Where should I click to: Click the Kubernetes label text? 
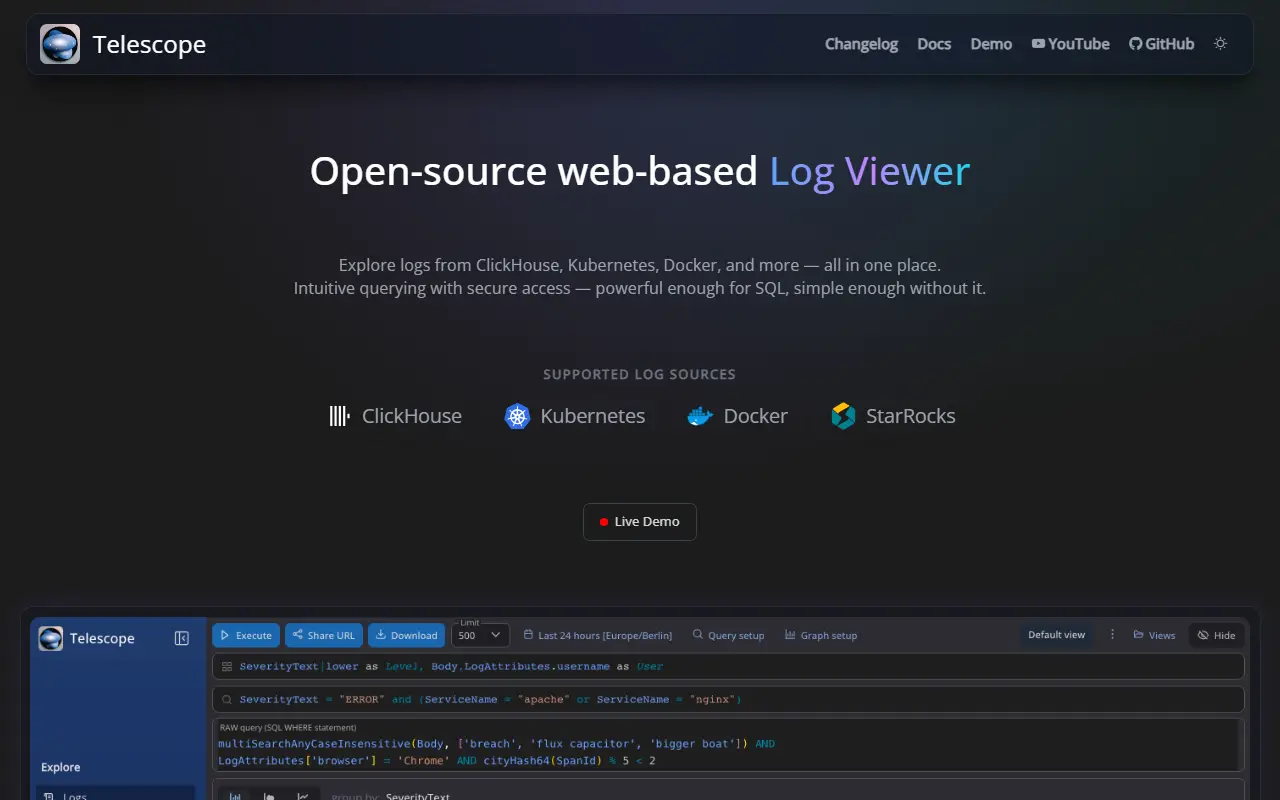pos(593,416)
